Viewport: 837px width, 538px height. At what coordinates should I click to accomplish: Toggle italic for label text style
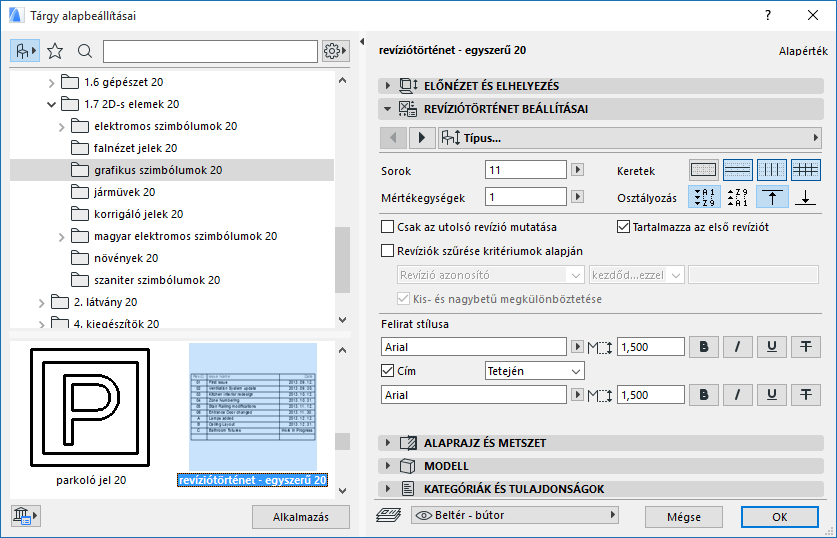[738, 347]
